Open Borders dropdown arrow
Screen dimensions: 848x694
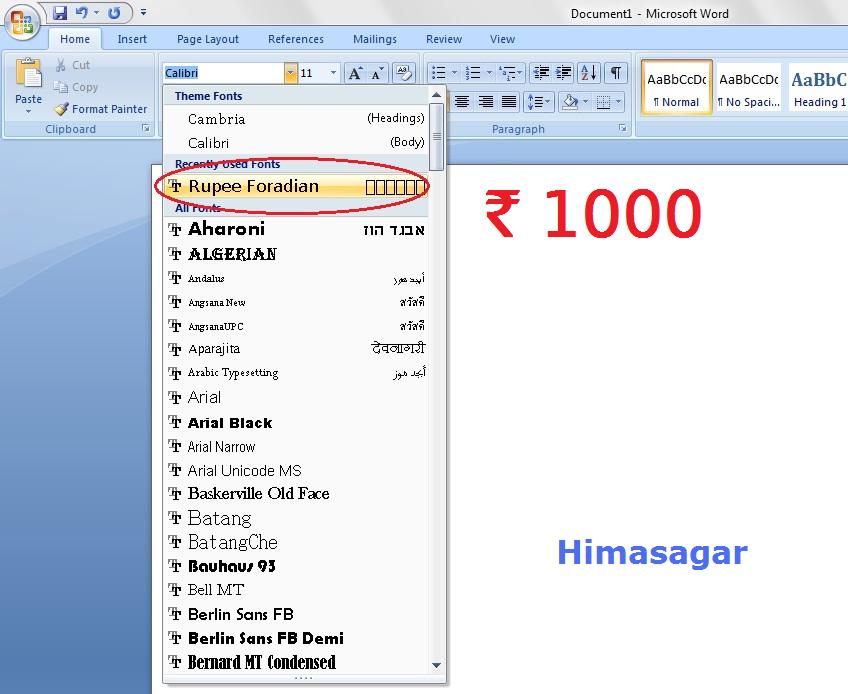click(x=619, y=102)
